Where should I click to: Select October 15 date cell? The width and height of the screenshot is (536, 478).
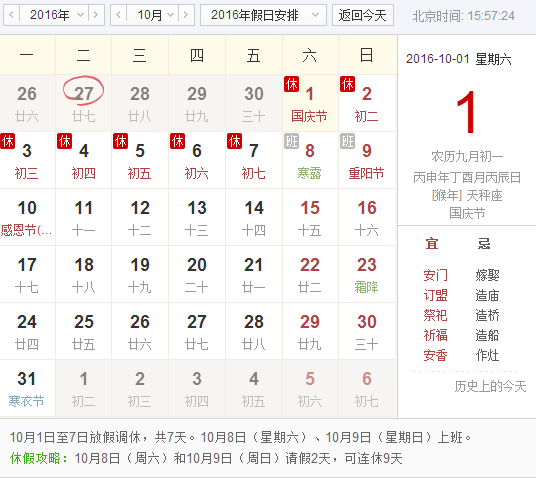pyautogui.click(x=310, y=217)
